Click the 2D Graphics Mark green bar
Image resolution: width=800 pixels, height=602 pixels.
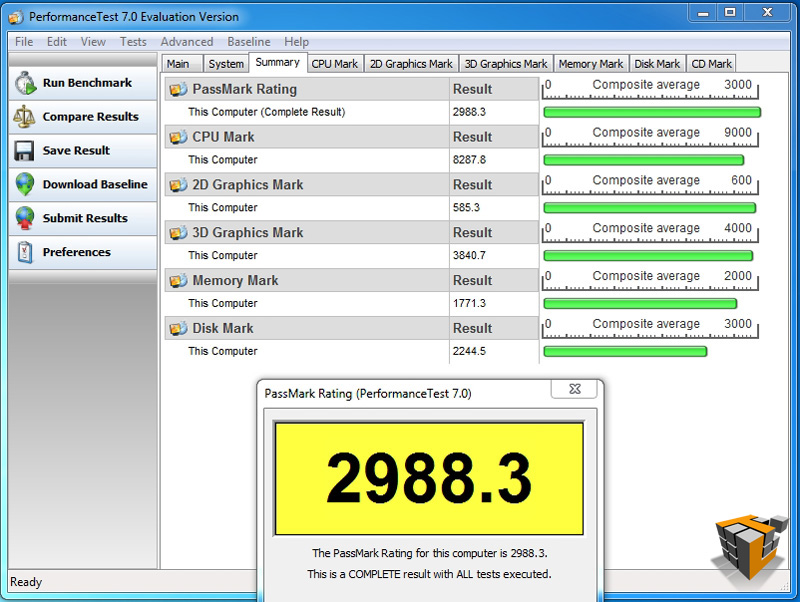(649, 208)
